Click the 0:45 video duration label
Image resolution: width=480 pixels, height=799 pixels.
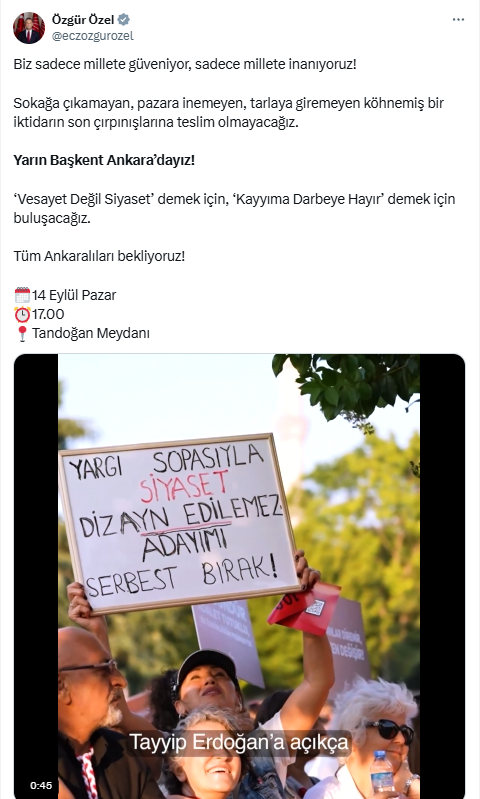41,785
